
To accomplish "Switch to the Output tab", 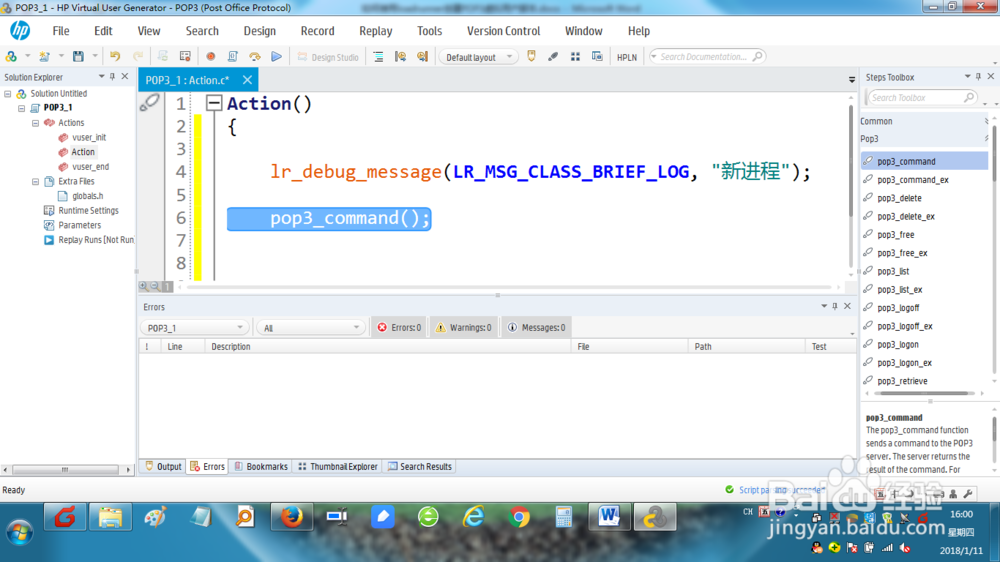I will 163,467.
